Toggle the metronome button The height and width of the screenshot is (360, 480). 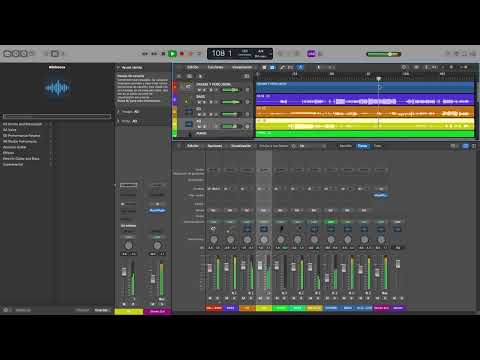click(x=320, y=53)
